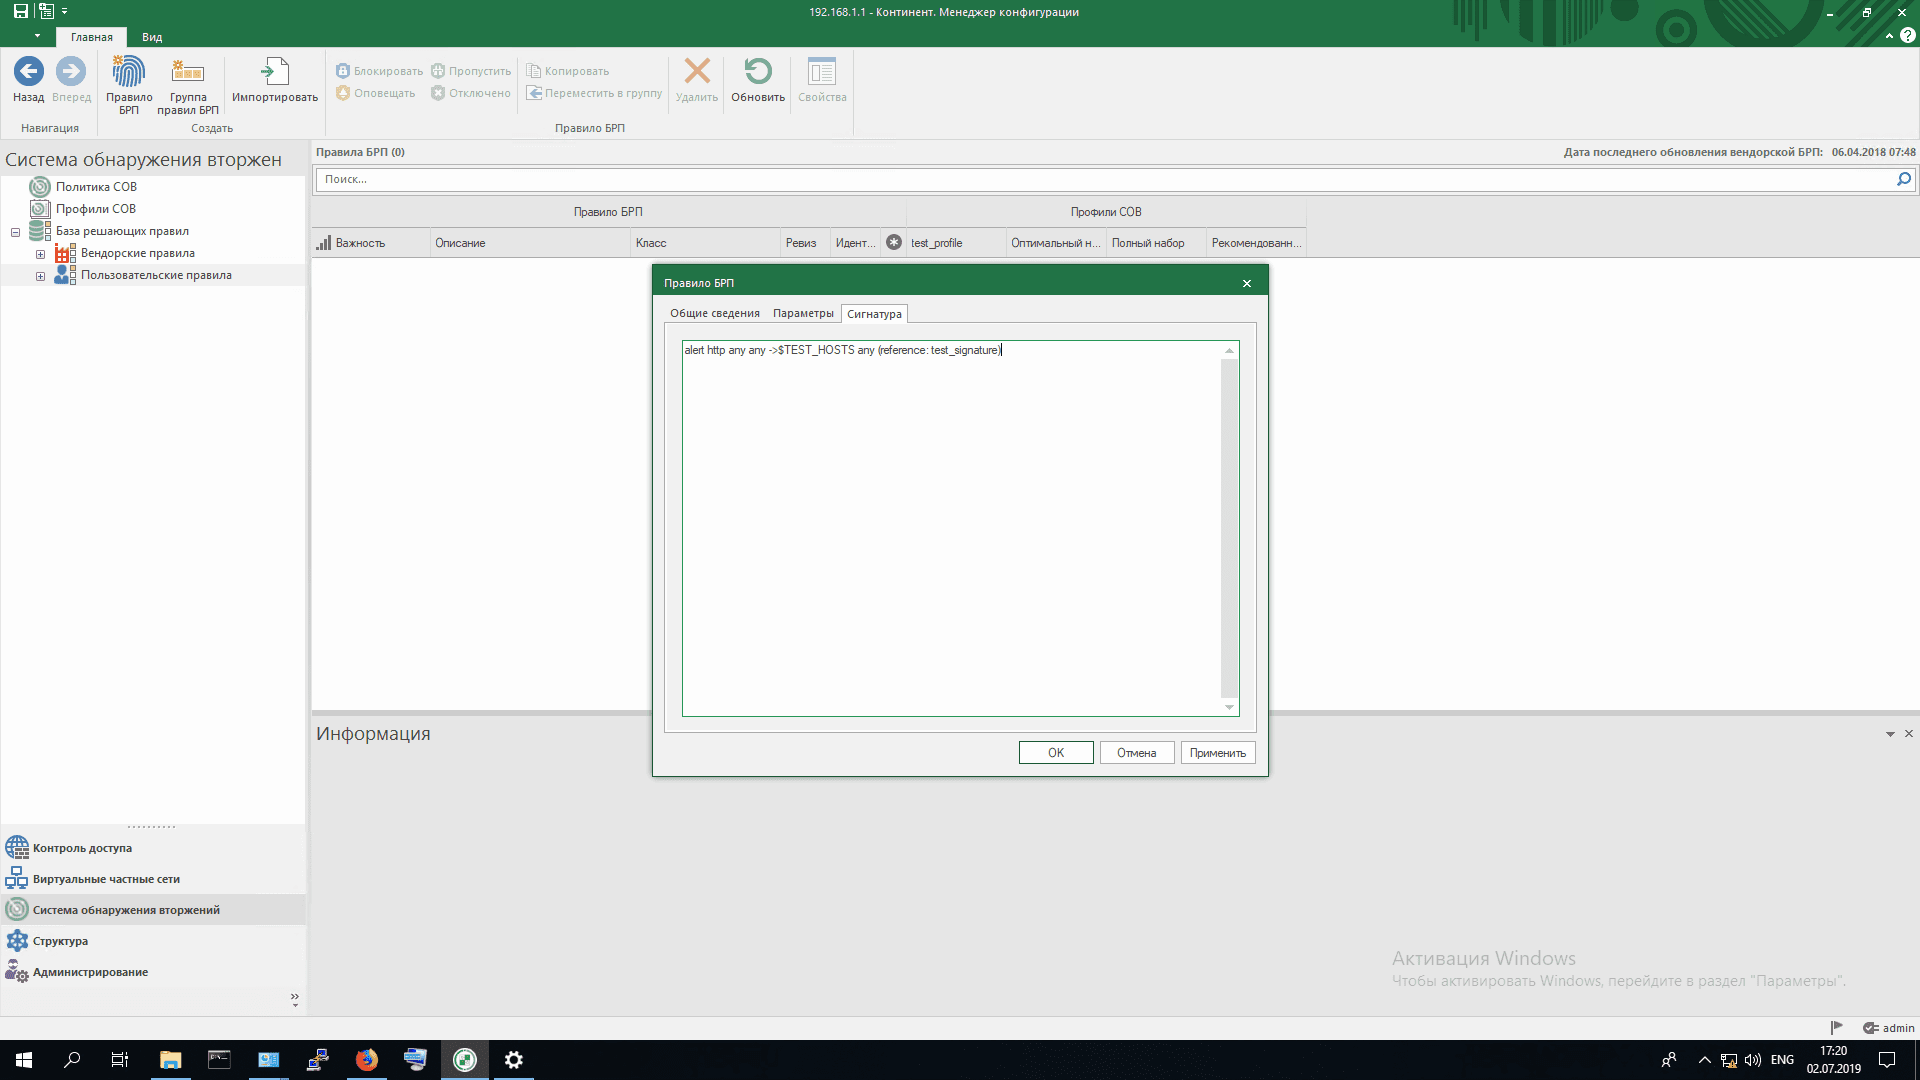1920x1080 pixels.
Task: Click Группа правил БПР icon
Action: (x=188, y=72)
